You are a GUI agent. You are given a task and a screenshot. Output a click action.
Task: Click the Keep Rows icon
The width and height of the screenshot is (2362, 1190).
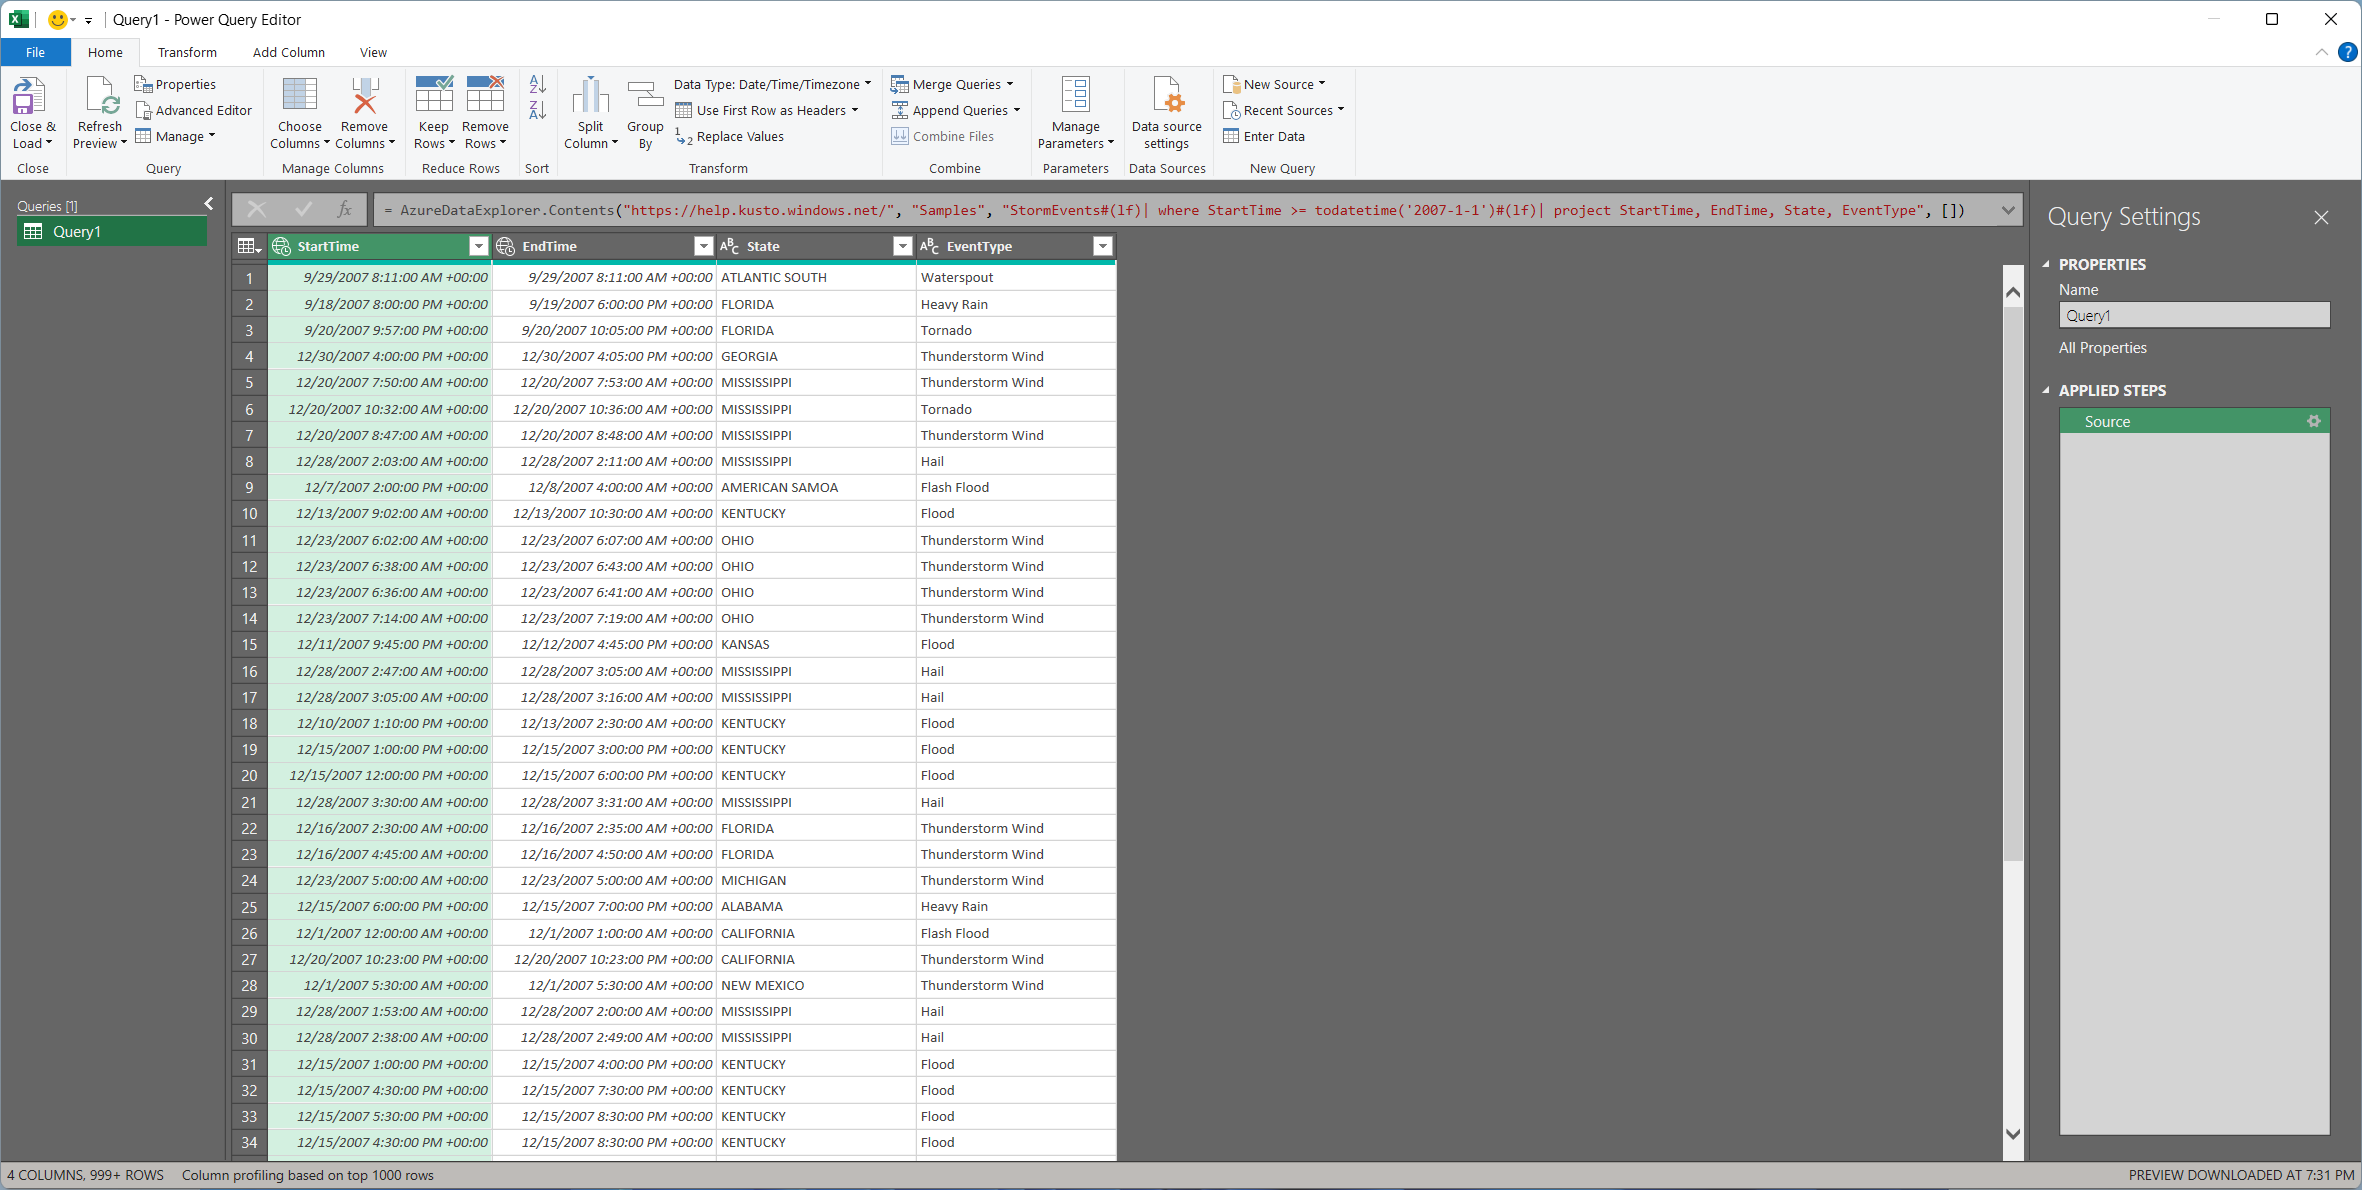coord(434,95)
